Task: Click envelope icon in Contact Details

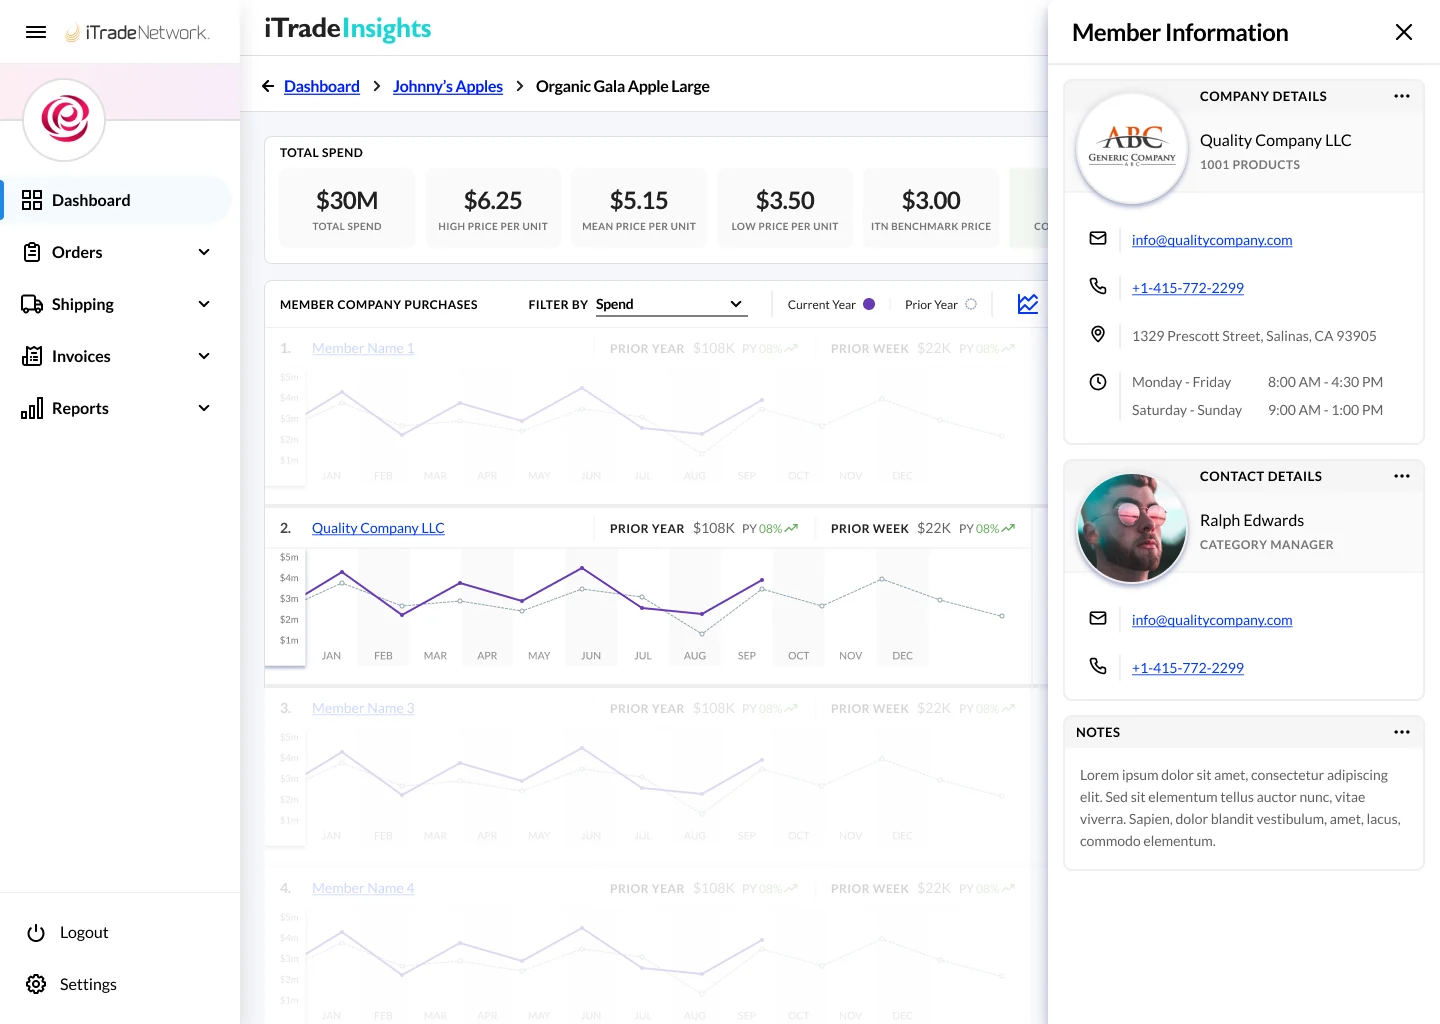Action: 1098,618
